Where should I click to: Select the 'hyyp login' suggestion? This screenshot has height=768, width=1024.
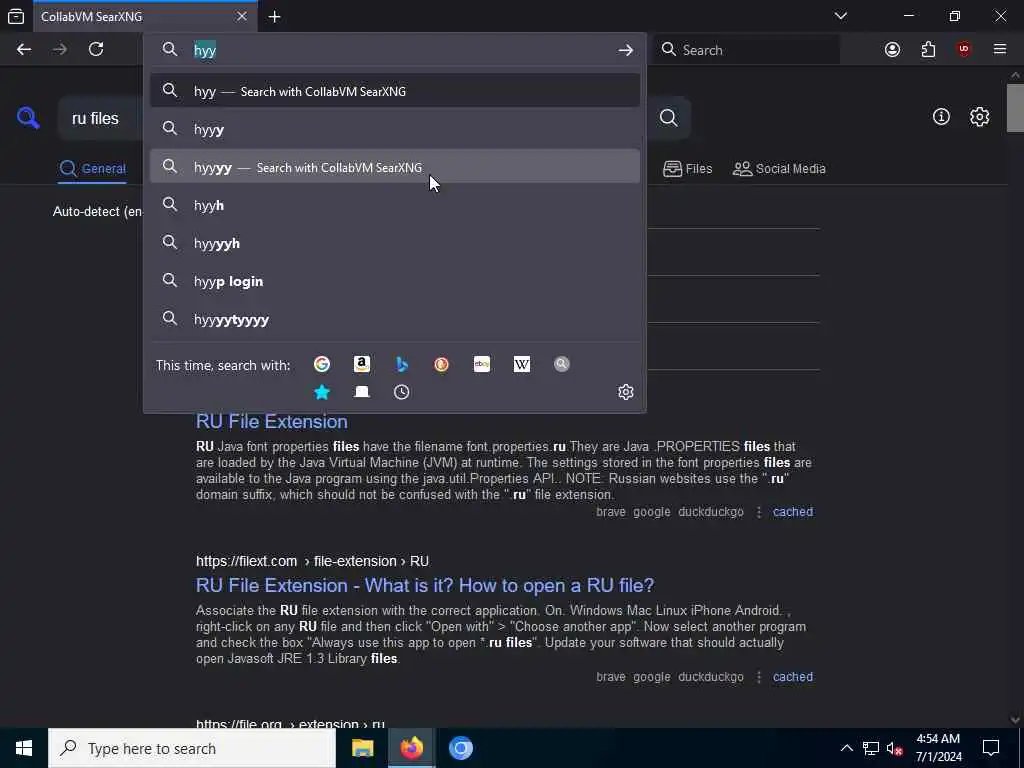click(x=394, y=281)
